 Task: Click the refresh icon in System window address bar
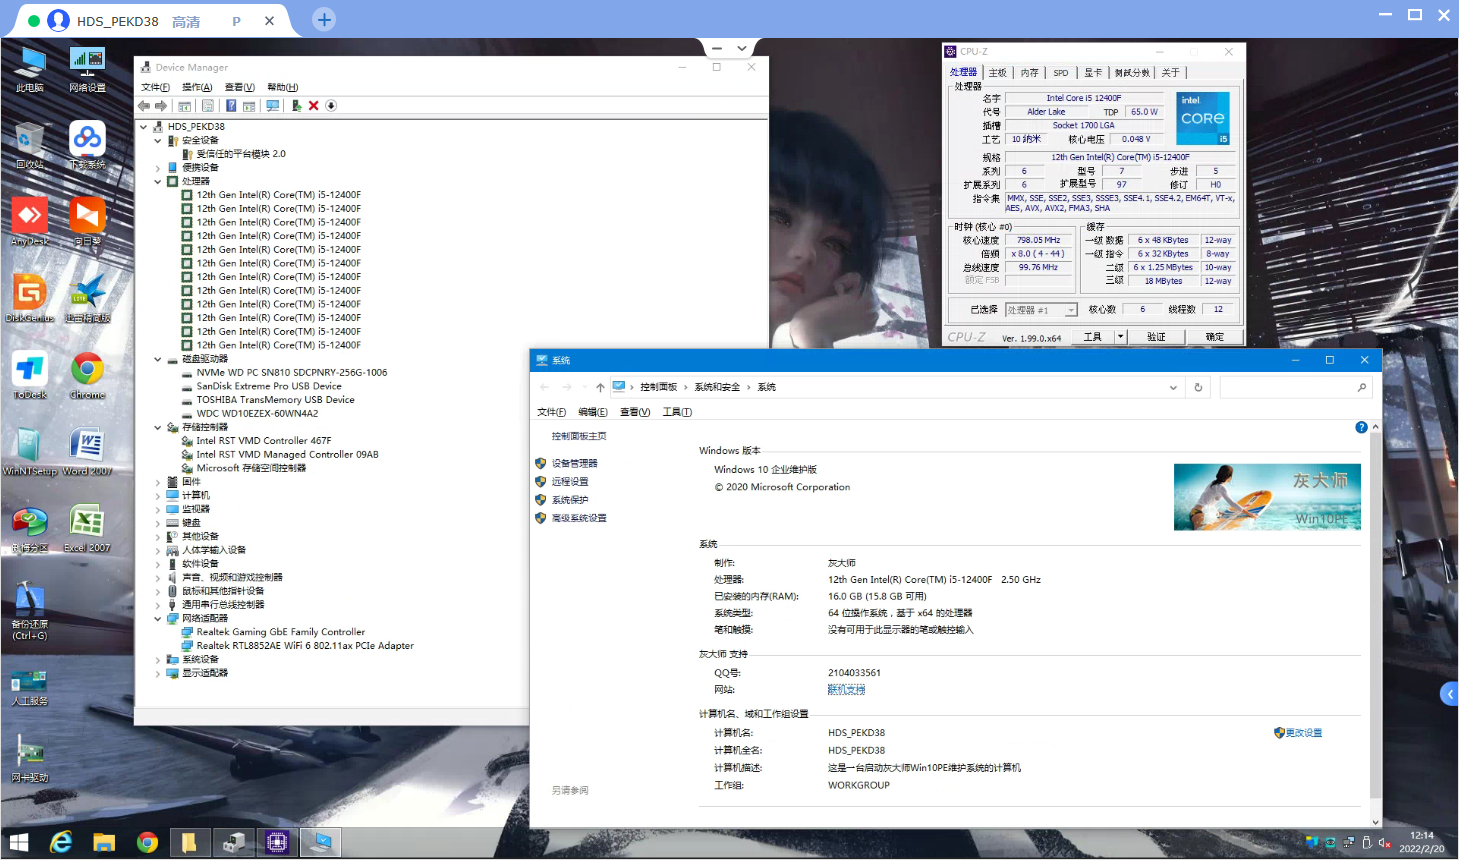tap(1198, 387)
